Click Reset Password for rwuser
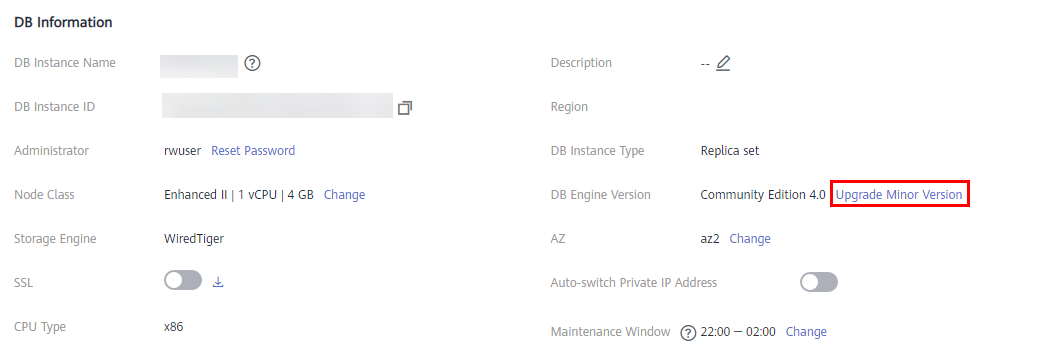The height and width of the screenshot is (363, 1058). pos(253,150)
